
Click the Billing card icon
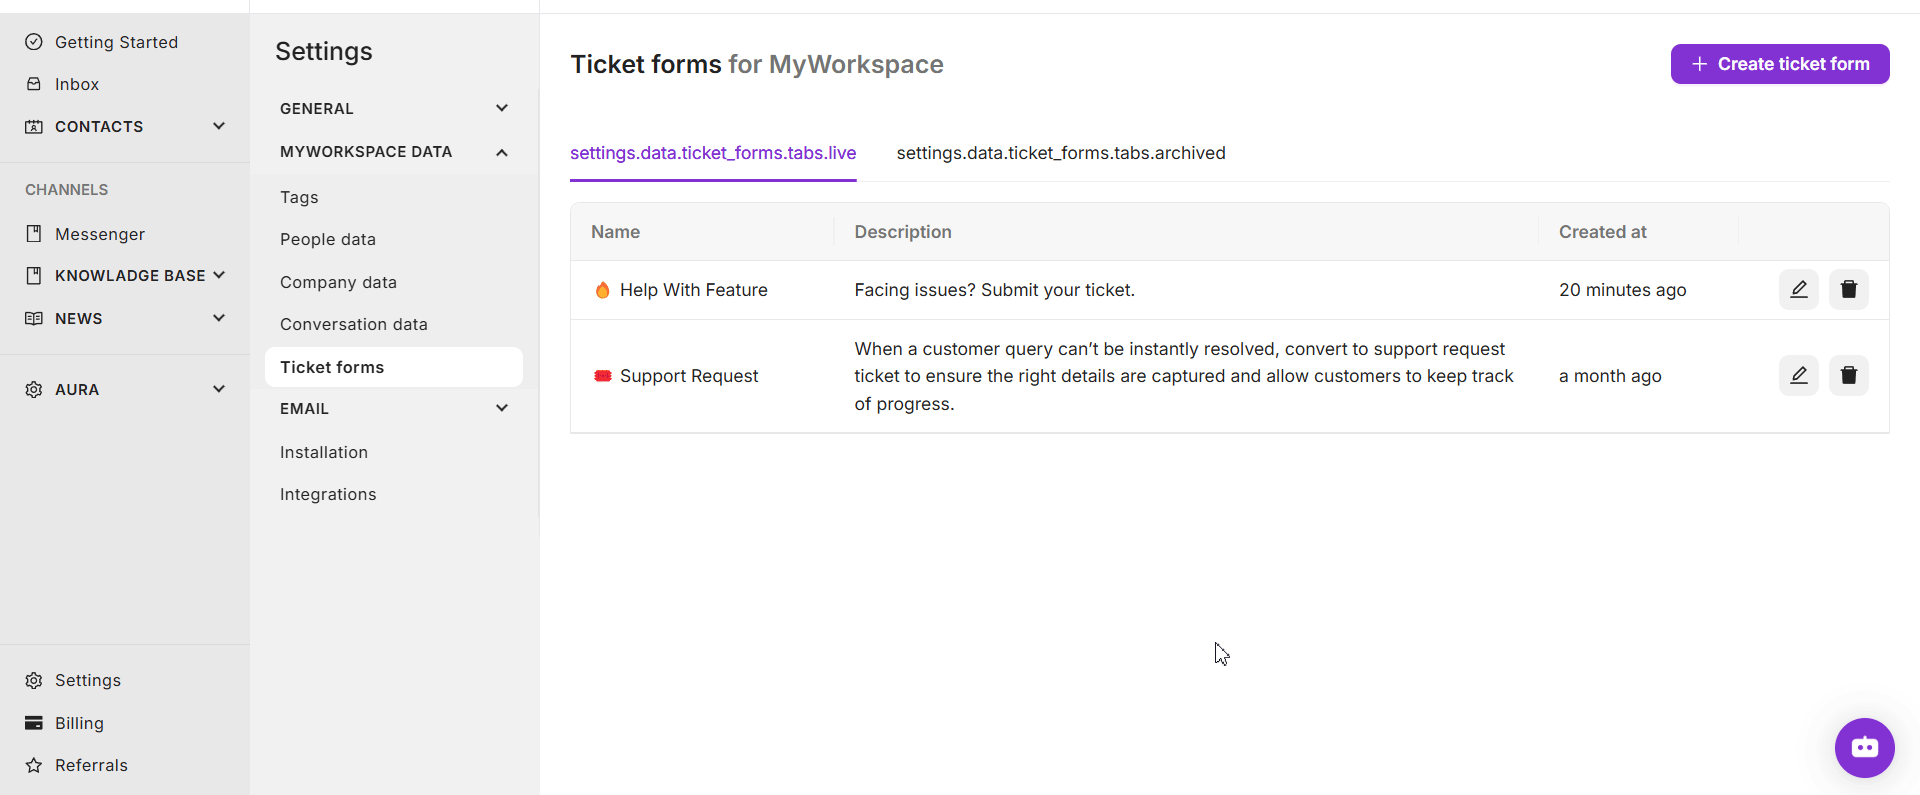click(x=34, y=723)
